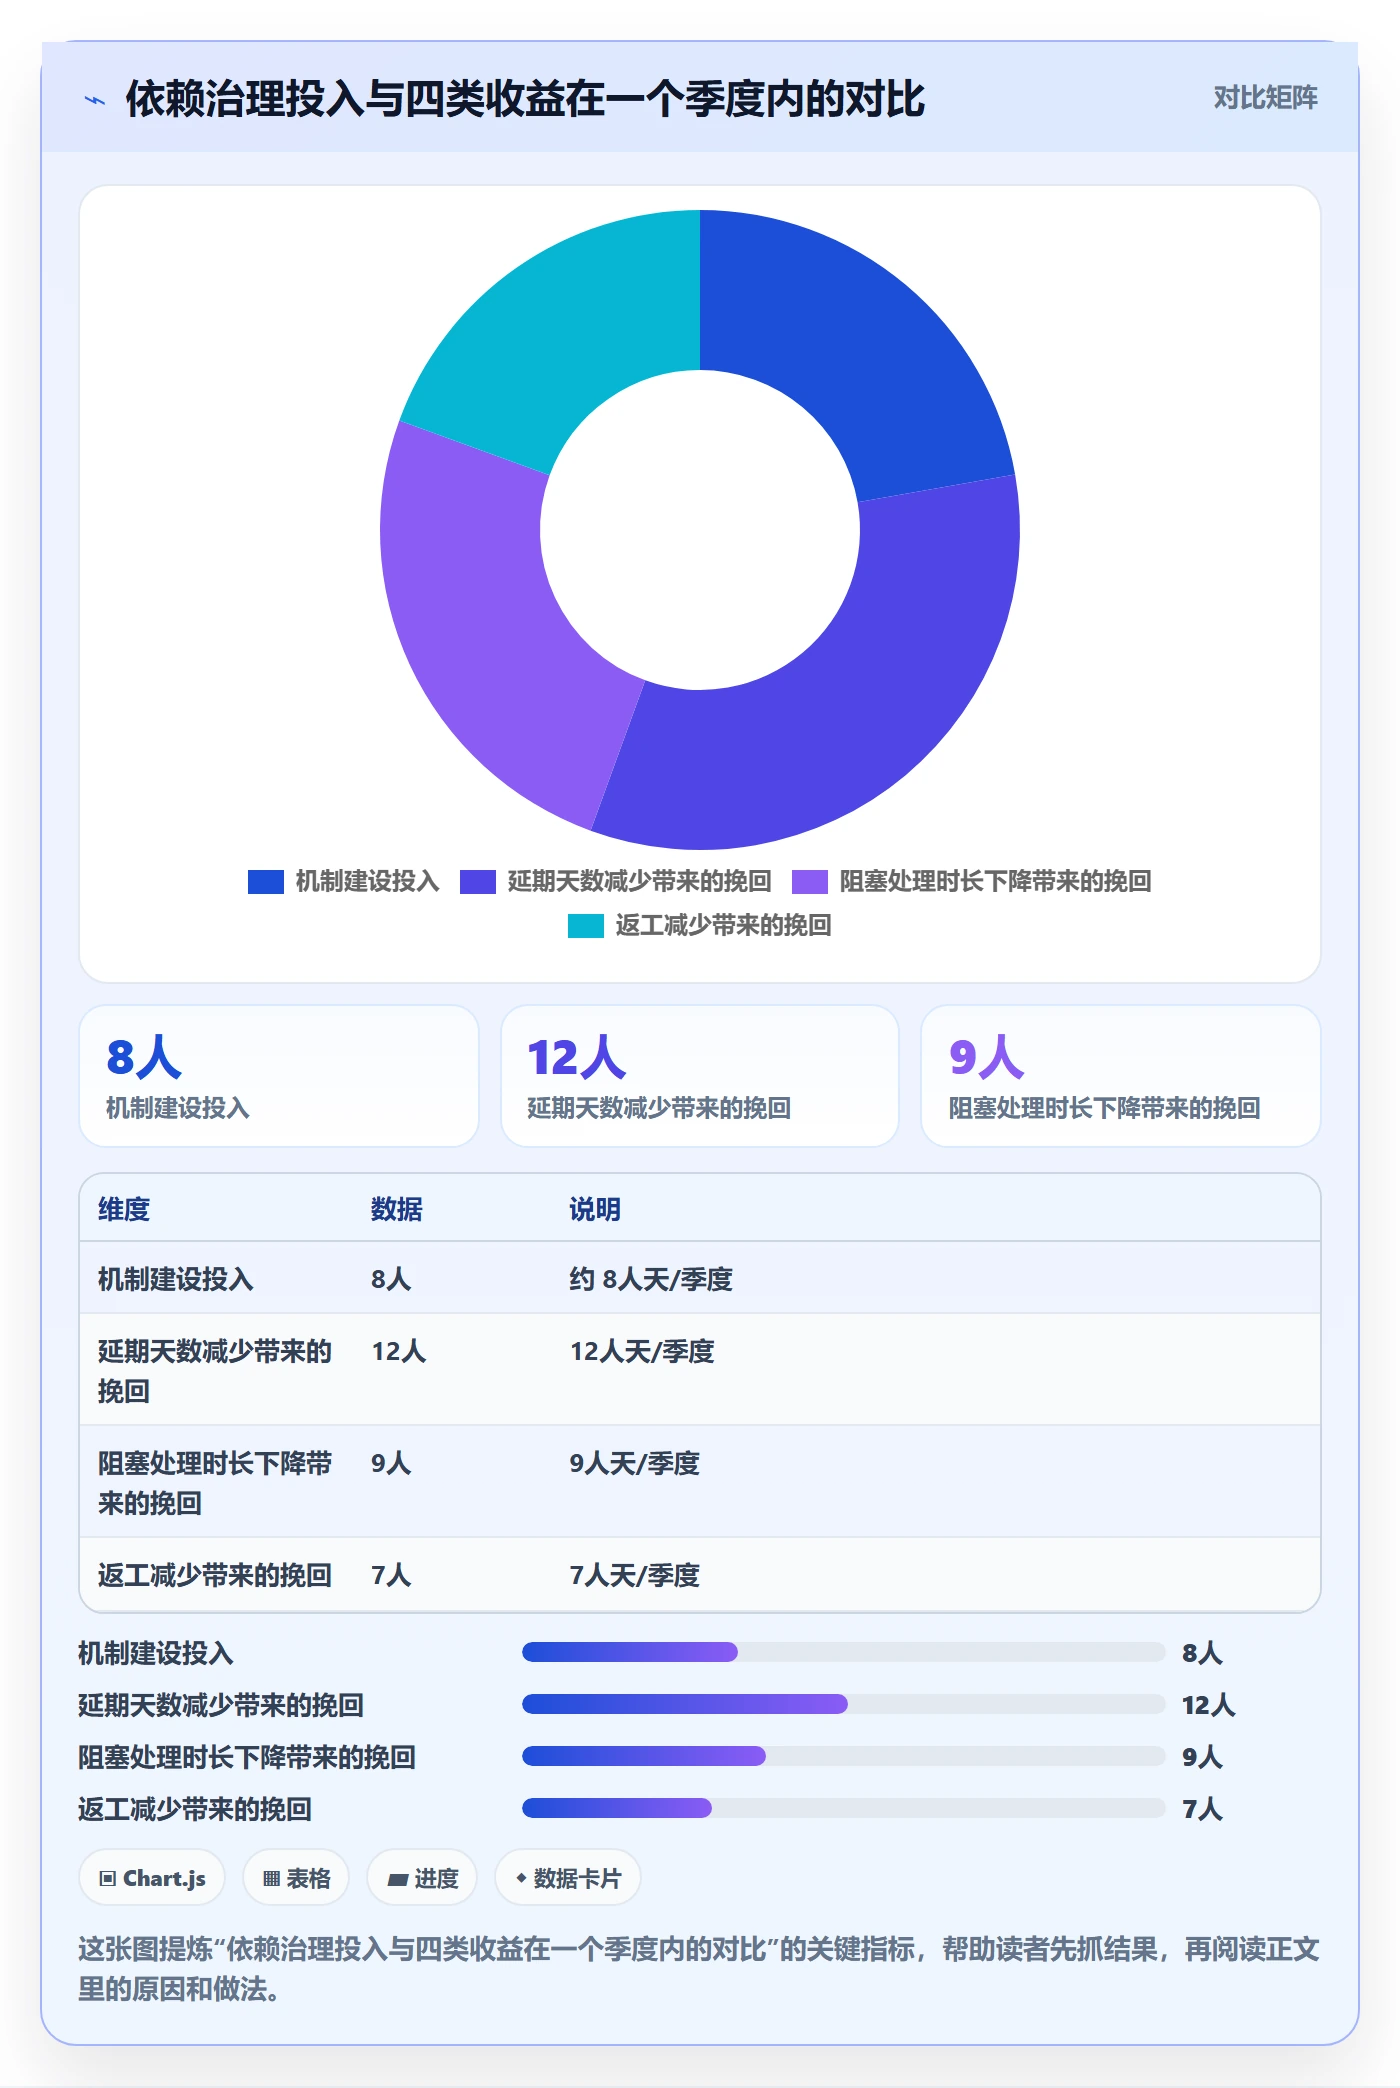Open the 12人 延期天数减少 stat card
The width and height of the screenshot is (1400, 2088).
pos(700,1076)
